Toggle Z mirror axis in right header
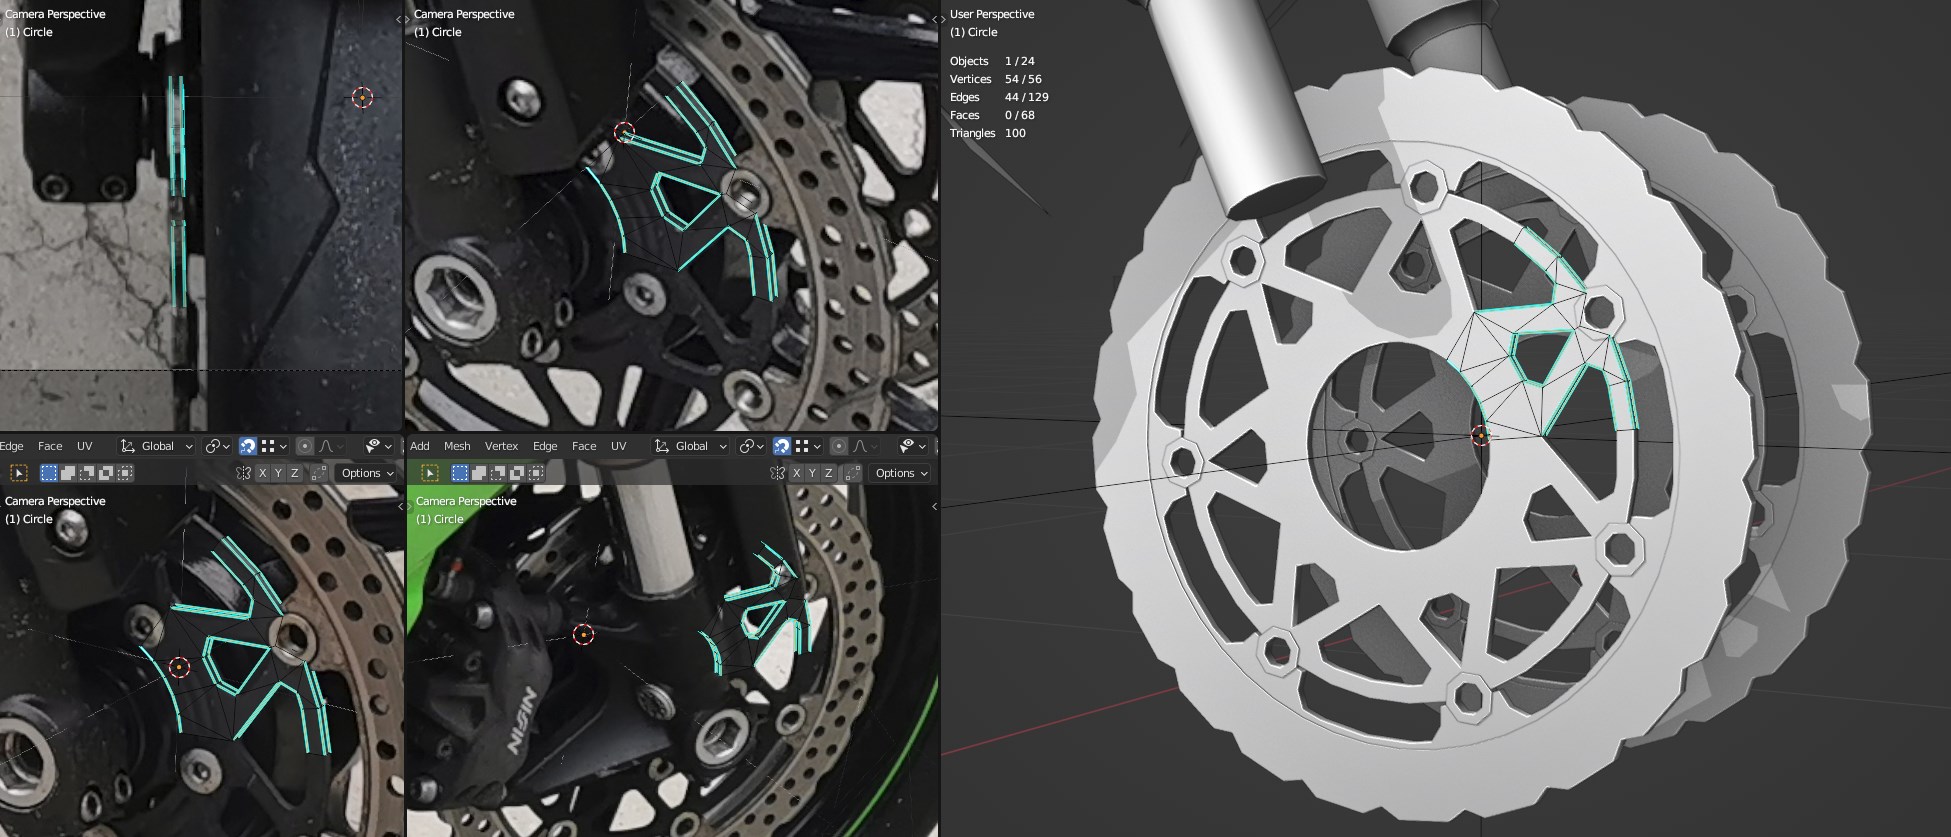This screenshot has width=1951, height=837. point(828,473)
